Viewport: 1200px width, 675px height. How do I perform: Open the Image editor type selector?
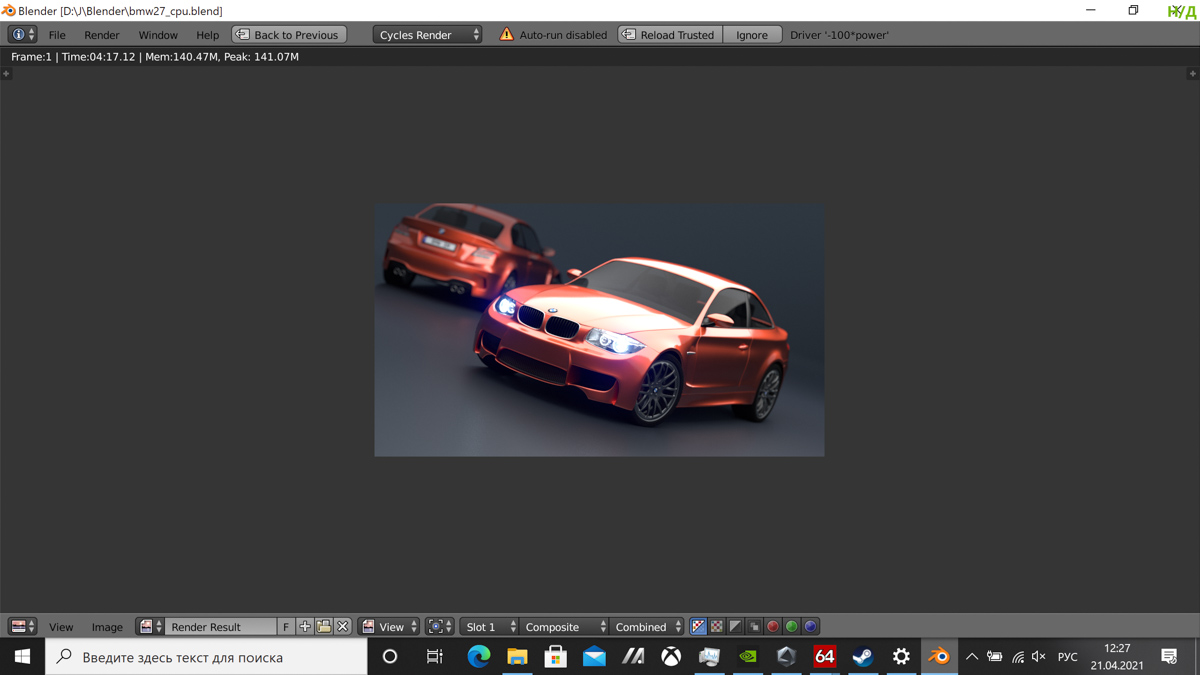[22, 626]
